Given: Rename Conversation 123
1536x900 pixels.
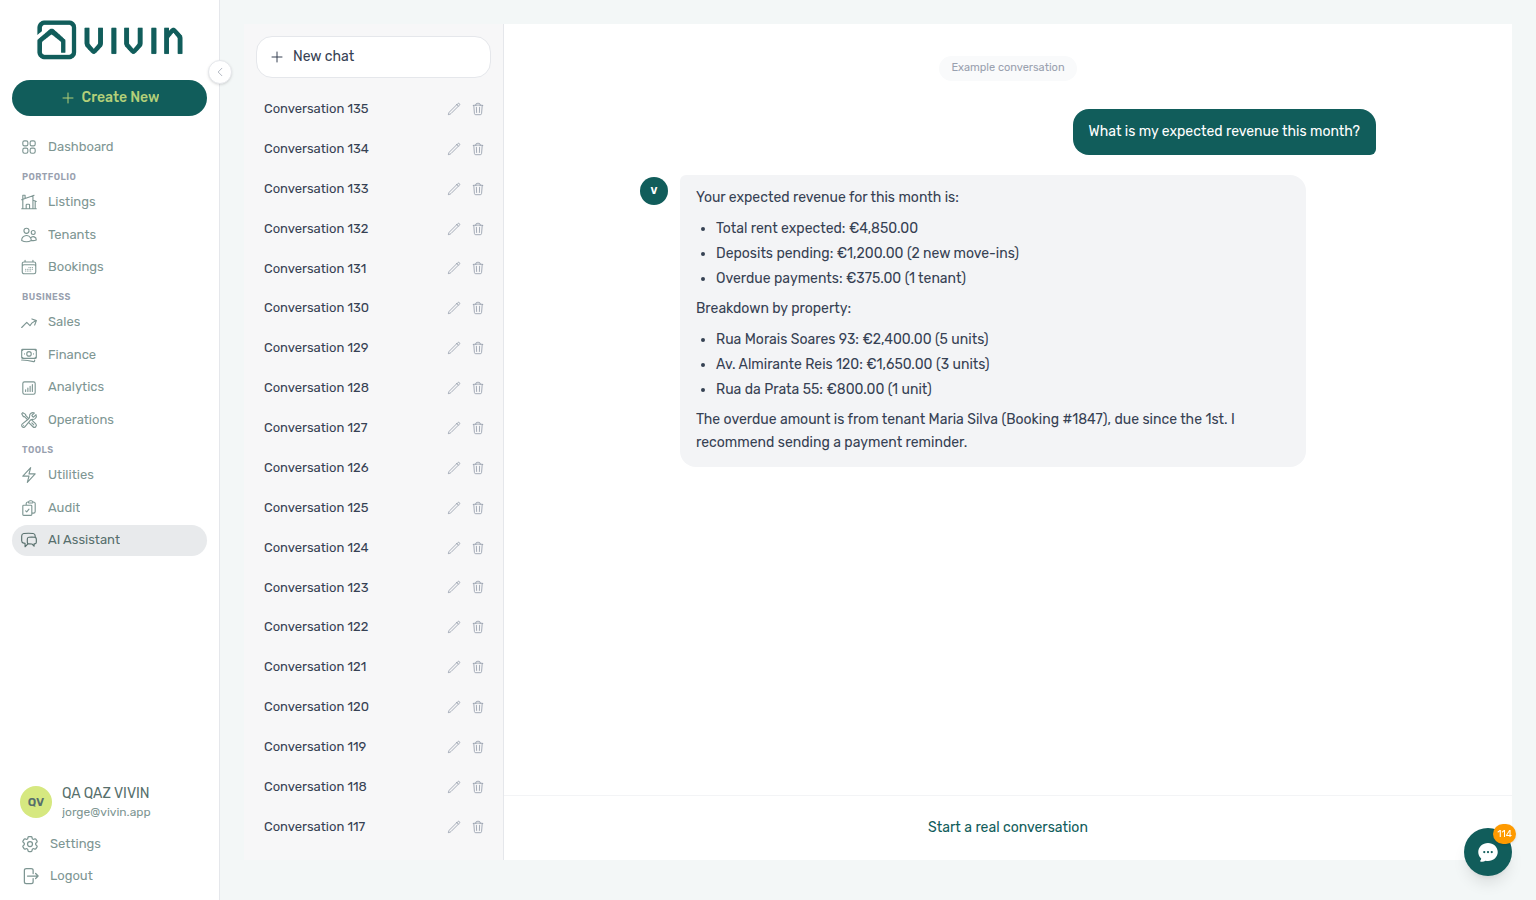Looking at the screenshot, I should [454, 587].
